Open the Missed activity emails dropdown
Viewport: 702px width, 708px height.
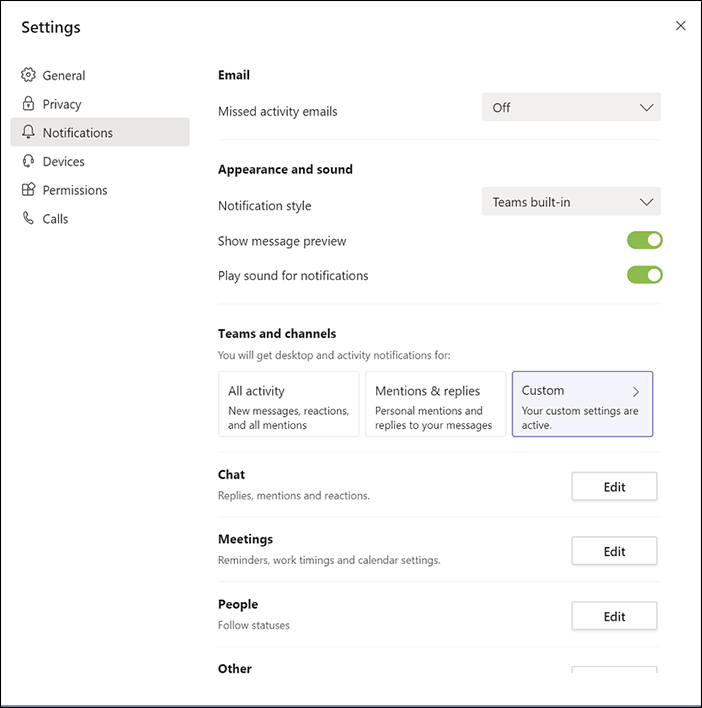(x=571, y=107)
